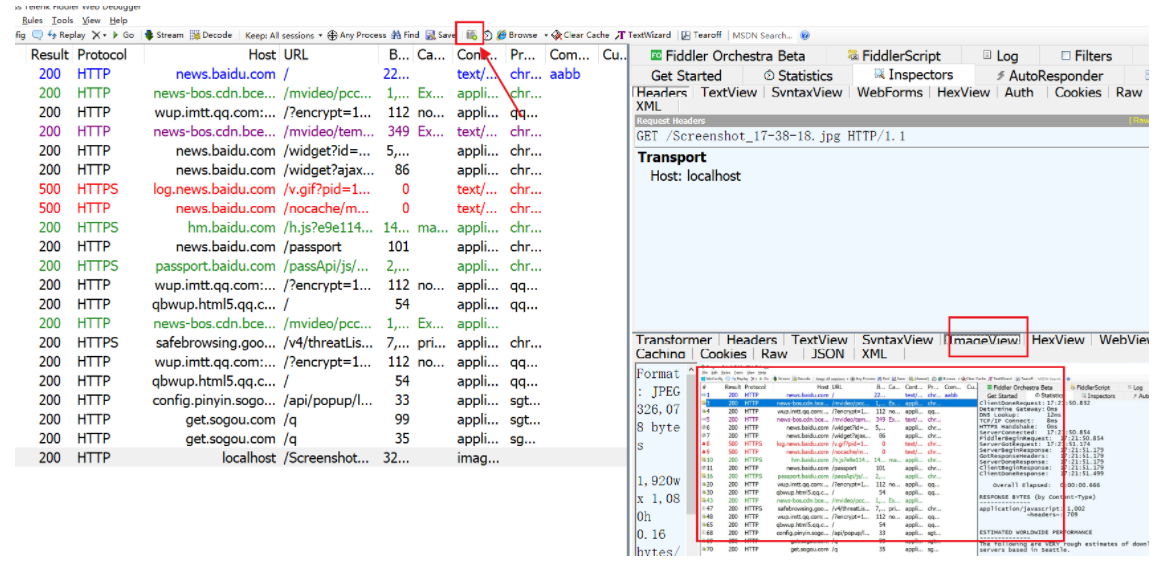Click the Tearoff toolbar button
Viewport: 1164px width, 566px height.
point(701,35)
